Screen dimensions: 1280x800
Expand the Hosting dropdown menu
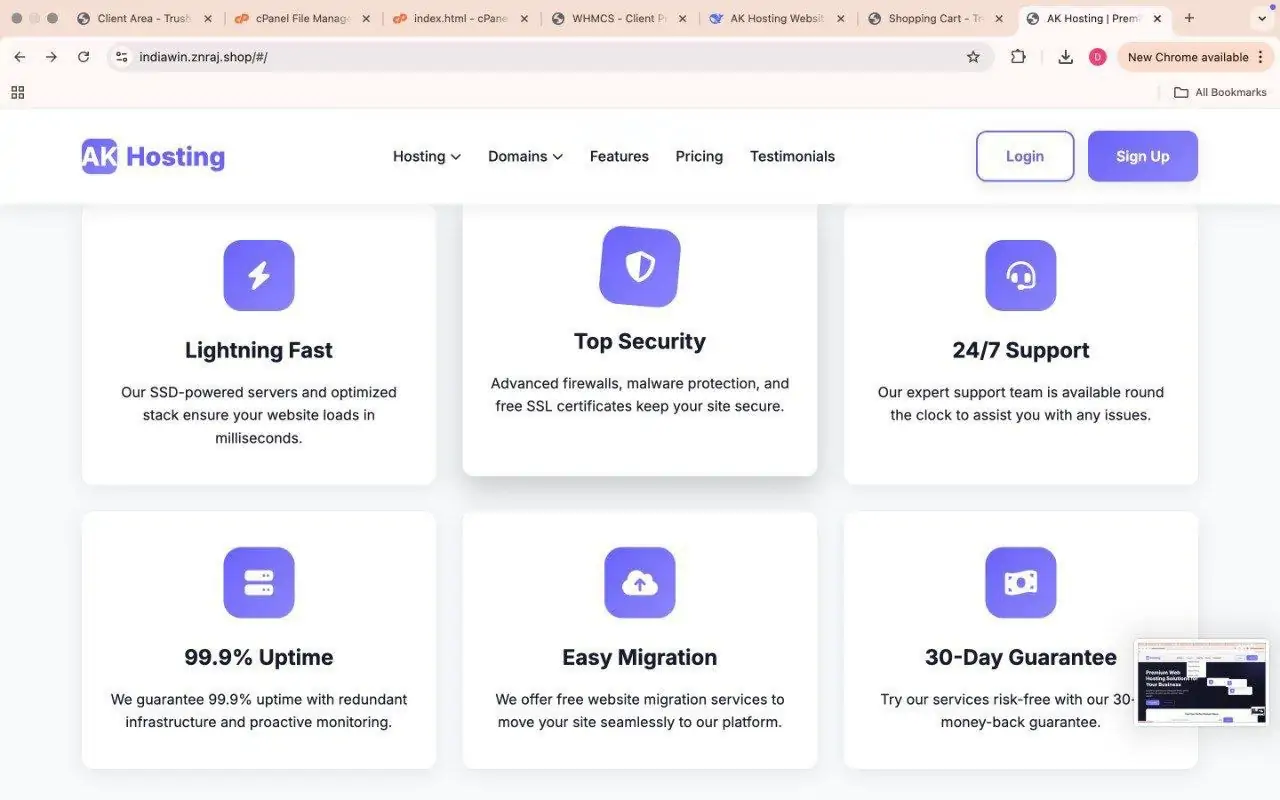click(x=426, y=156)
